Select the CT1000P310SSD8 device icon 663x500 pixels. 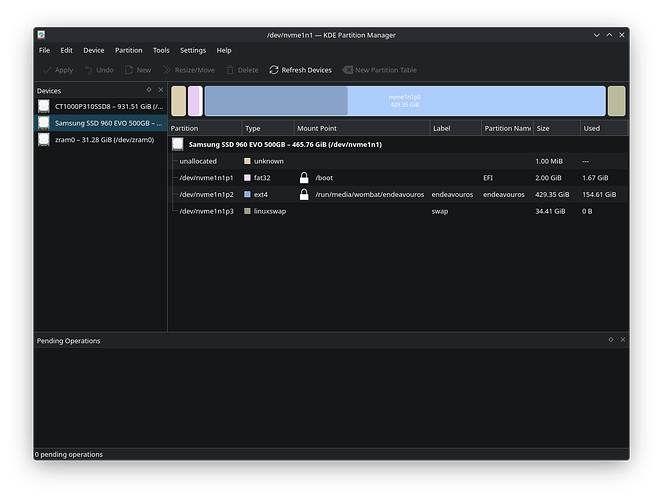44,106
